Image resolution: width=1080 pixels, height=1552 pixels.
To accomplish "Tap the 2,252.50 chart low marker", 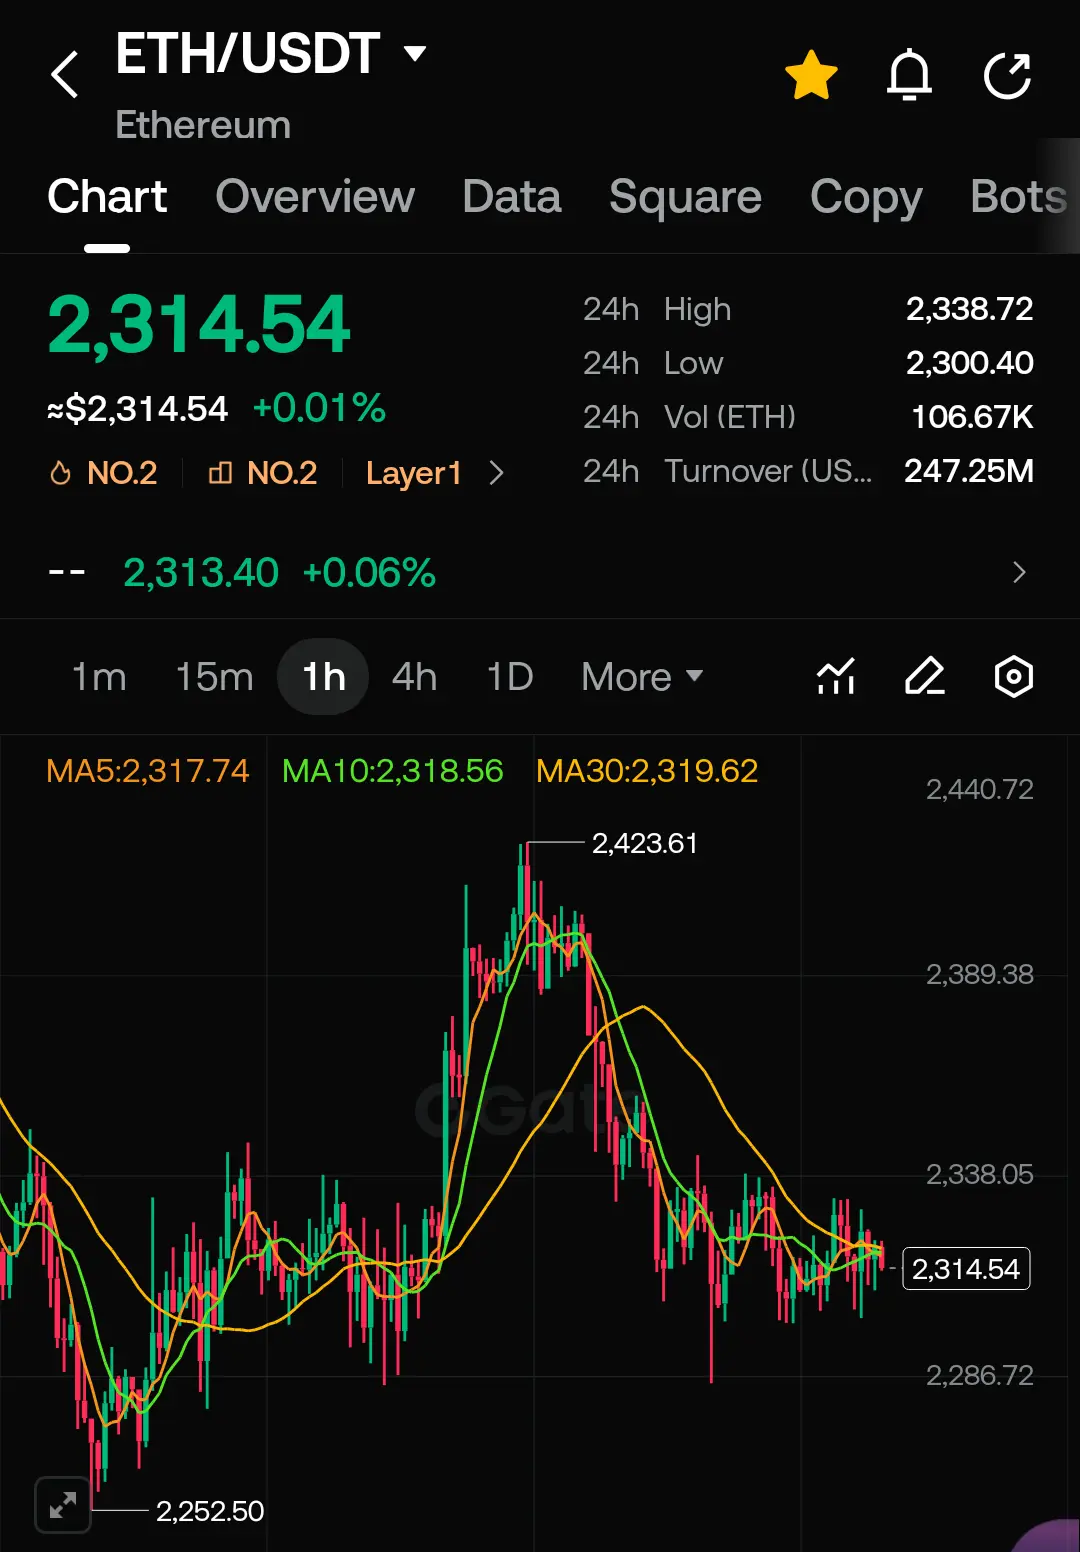I will tap(210, 1511).
